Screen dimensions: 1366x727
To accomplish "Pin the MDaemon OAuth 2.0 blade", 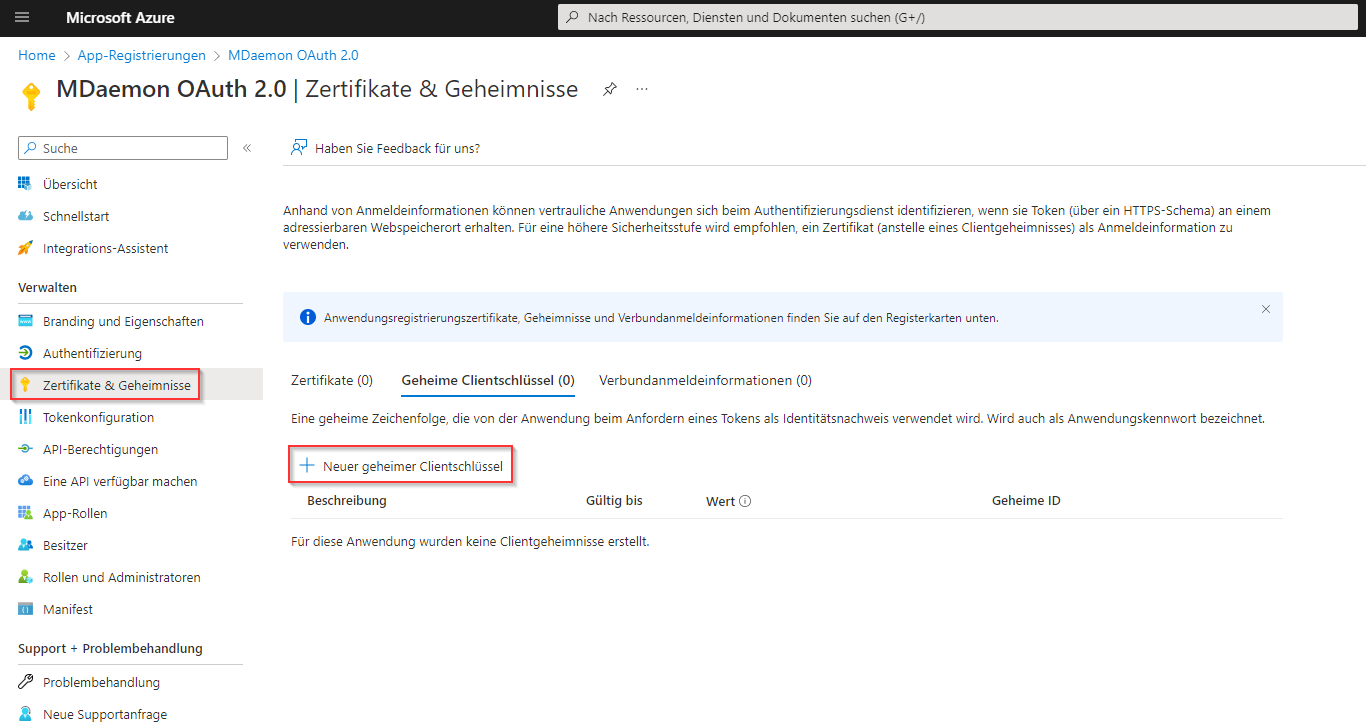I will (609, 89).
